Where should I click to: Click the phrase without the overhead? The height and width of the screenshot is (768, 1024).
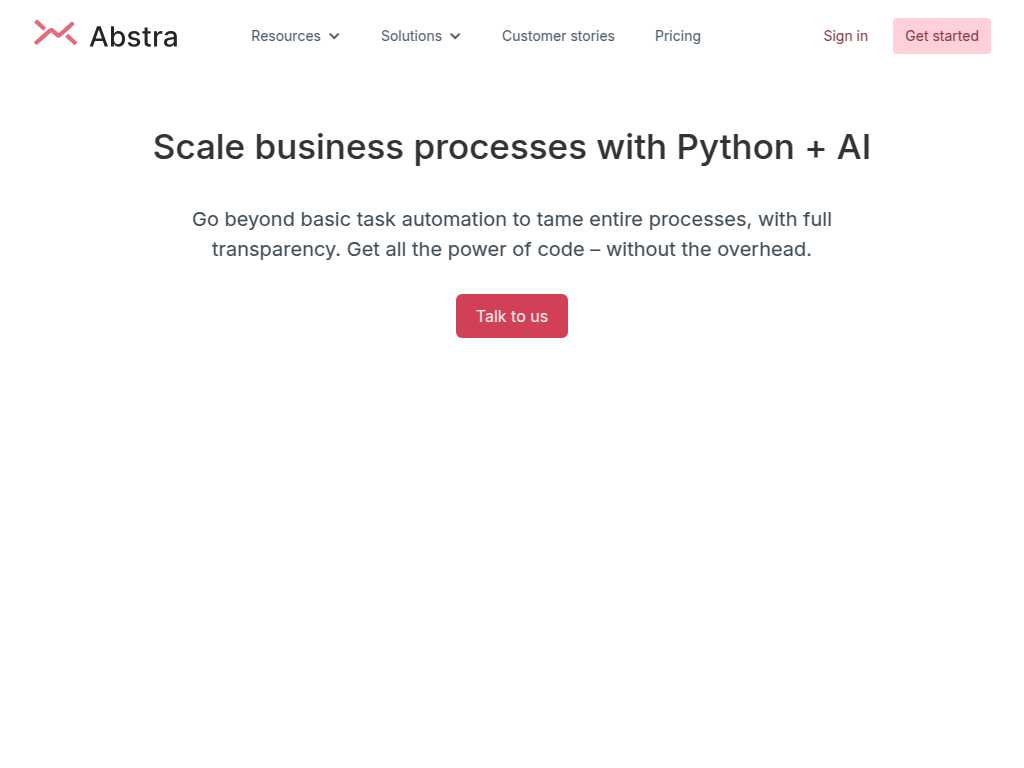709,249
